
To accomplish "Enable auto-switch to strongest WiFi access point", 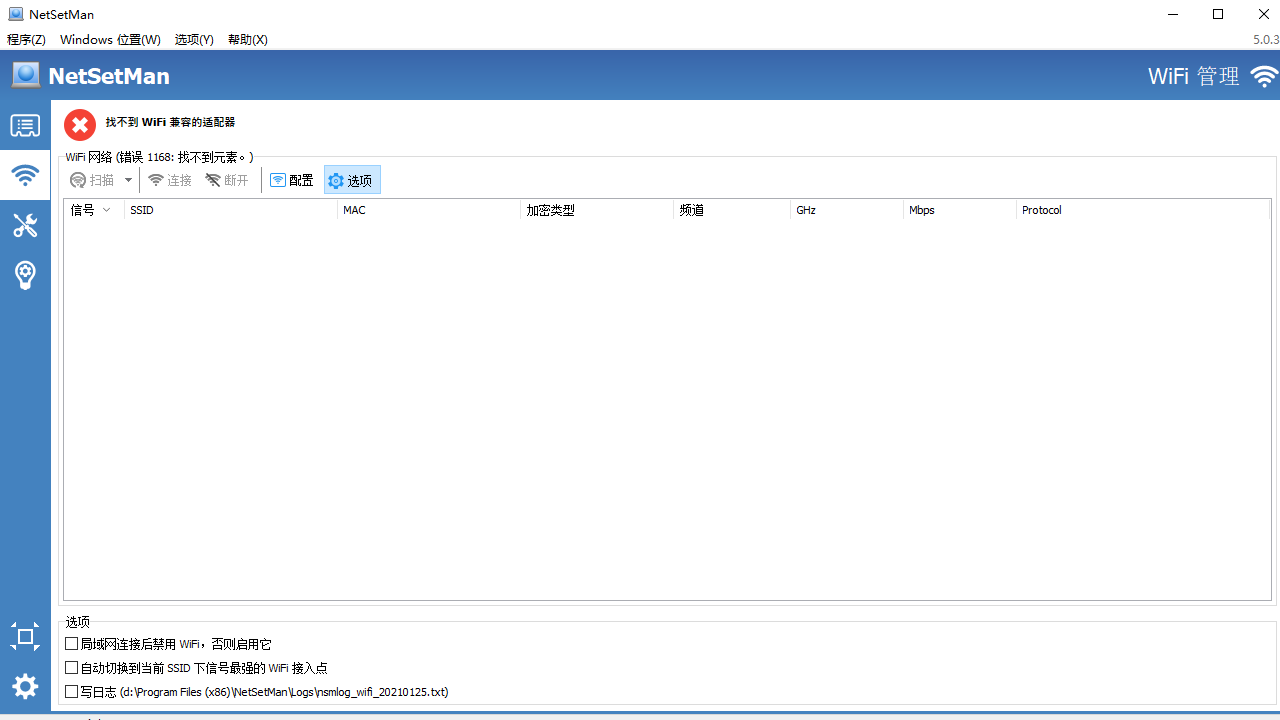I will click(71, 668).
